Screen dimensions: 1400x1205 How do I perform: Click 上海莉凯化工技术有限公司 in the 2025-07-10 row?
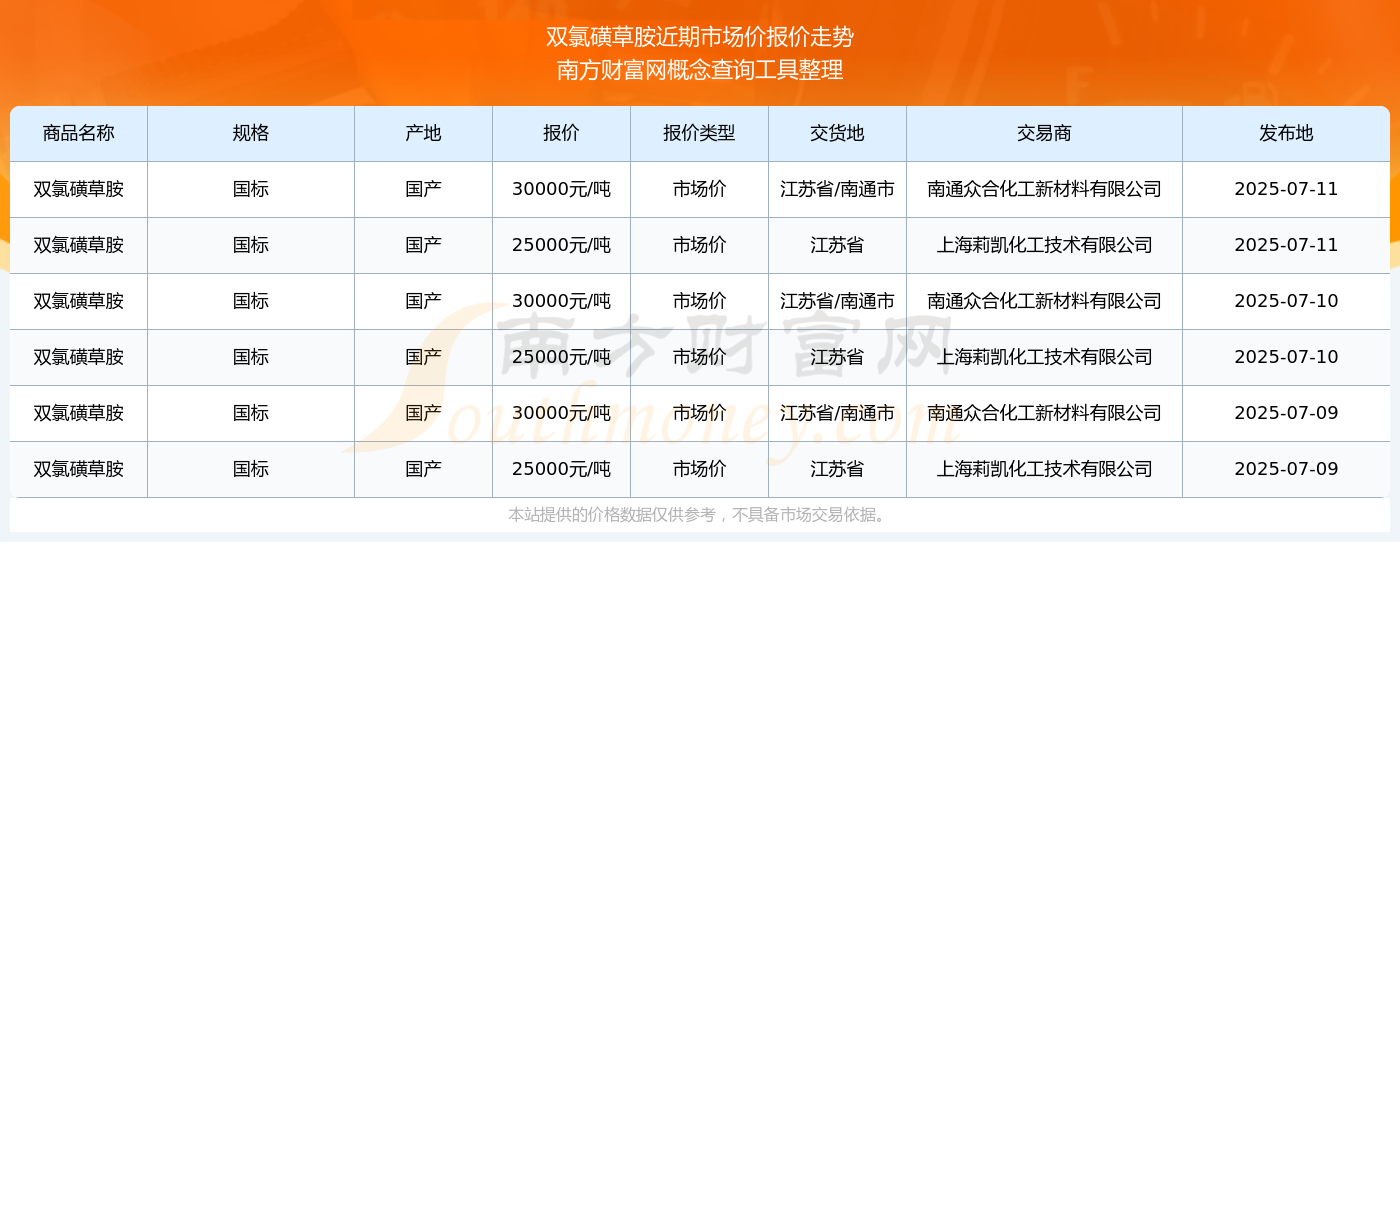click(1044, 357)
